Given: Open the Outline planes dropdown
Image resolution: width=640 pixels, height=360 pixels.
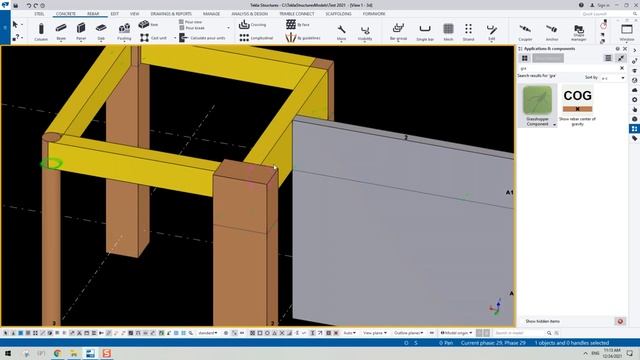Looking at the screenshot, I should pos(409,333).
